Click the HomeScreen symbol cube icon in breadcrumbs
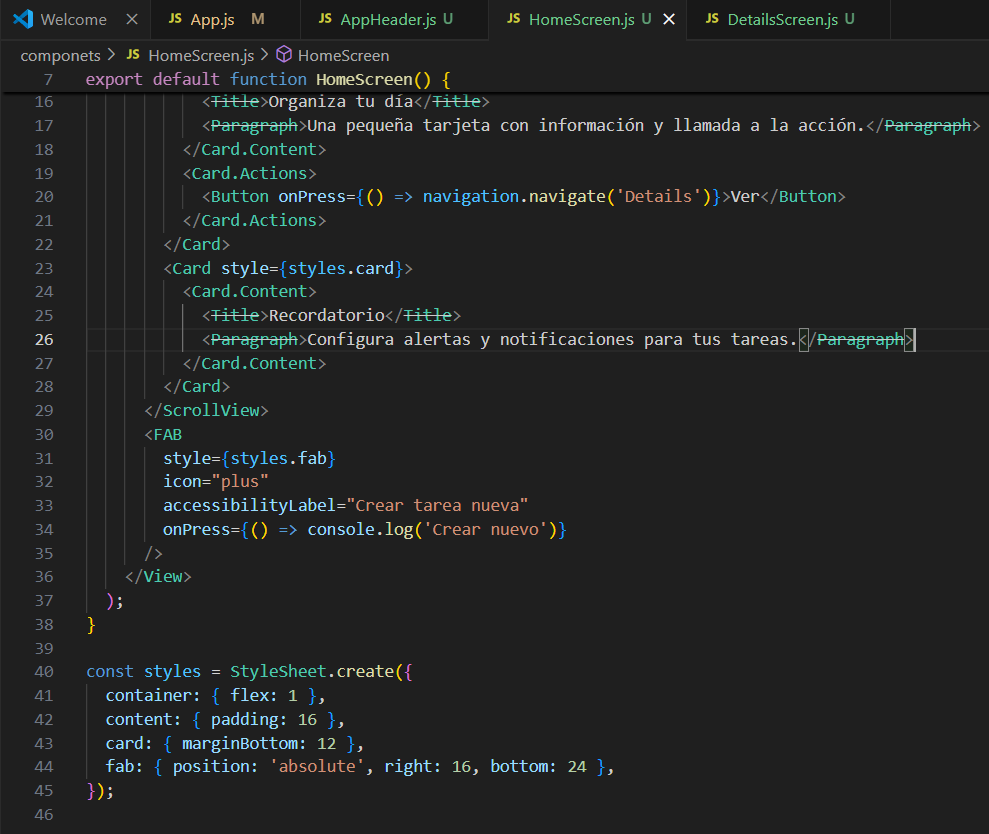Screen dimensions: 989x834 click(x=284, y=55)
